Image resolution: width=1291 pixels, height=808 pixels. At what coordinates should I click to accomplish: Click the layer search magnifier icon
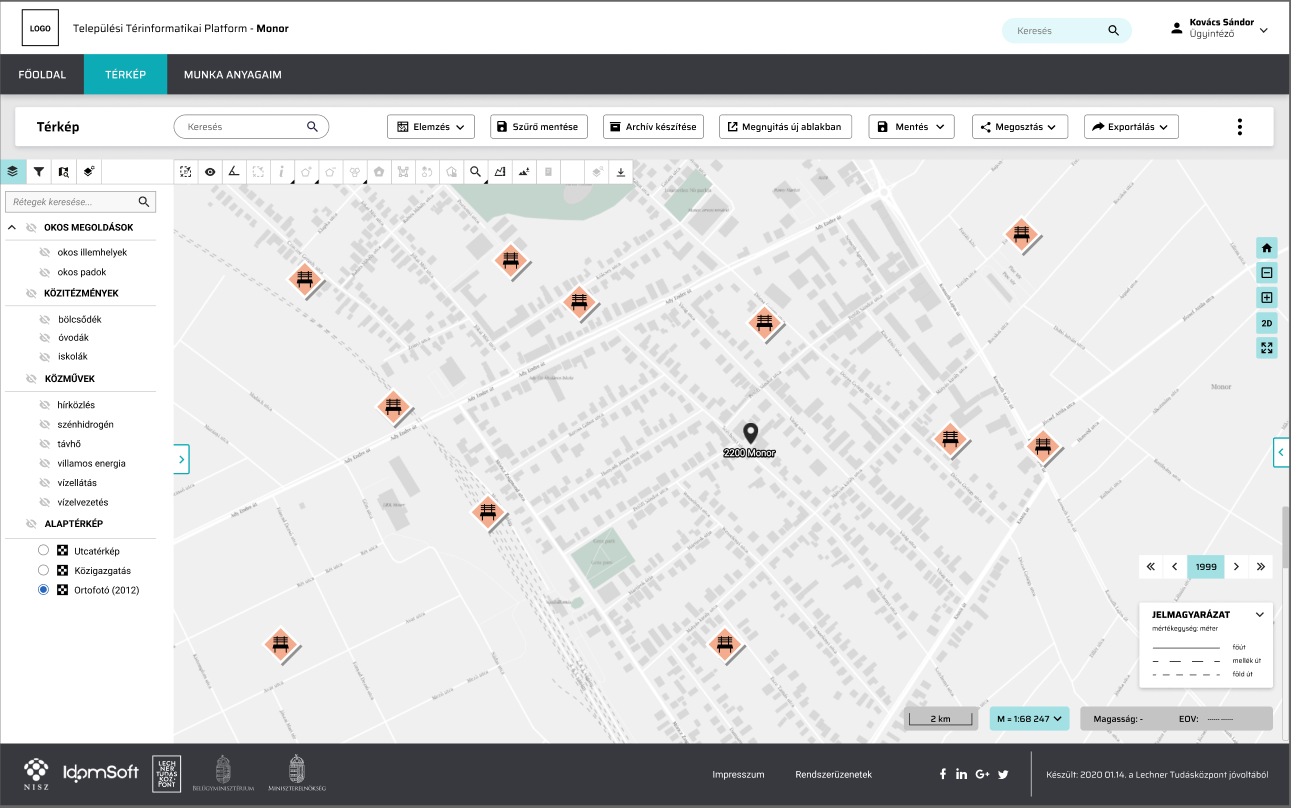144,202
